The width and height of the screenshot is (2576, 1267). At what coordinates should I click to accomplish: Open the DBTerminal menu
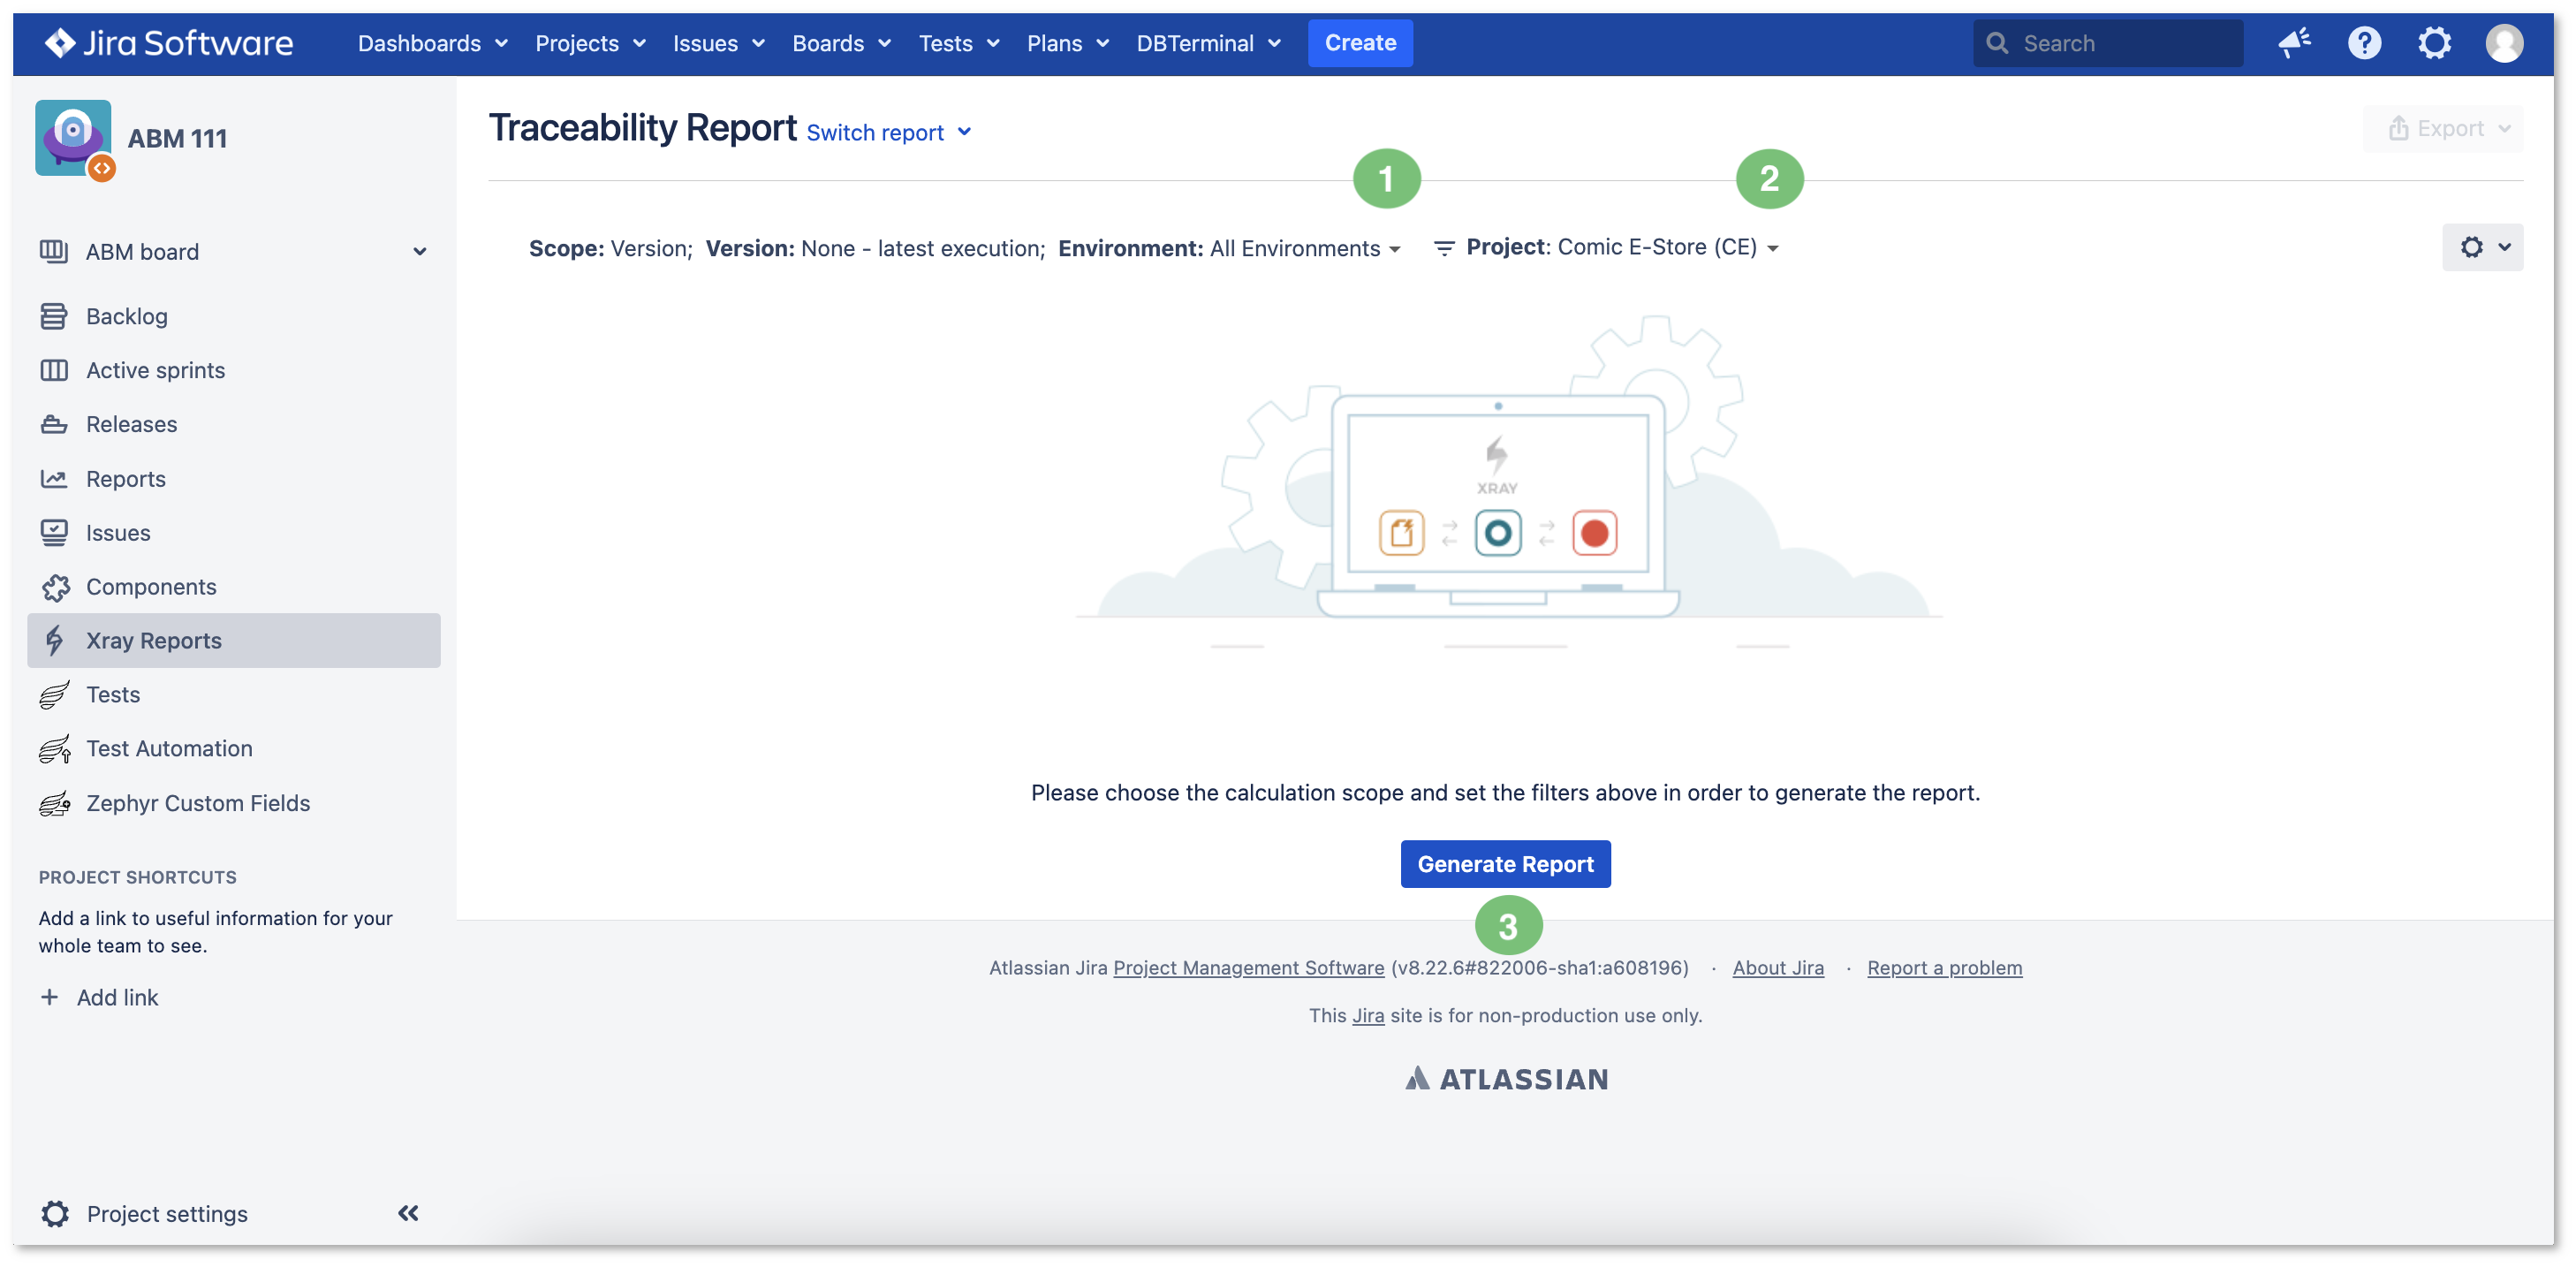(x=1208, y=43)
